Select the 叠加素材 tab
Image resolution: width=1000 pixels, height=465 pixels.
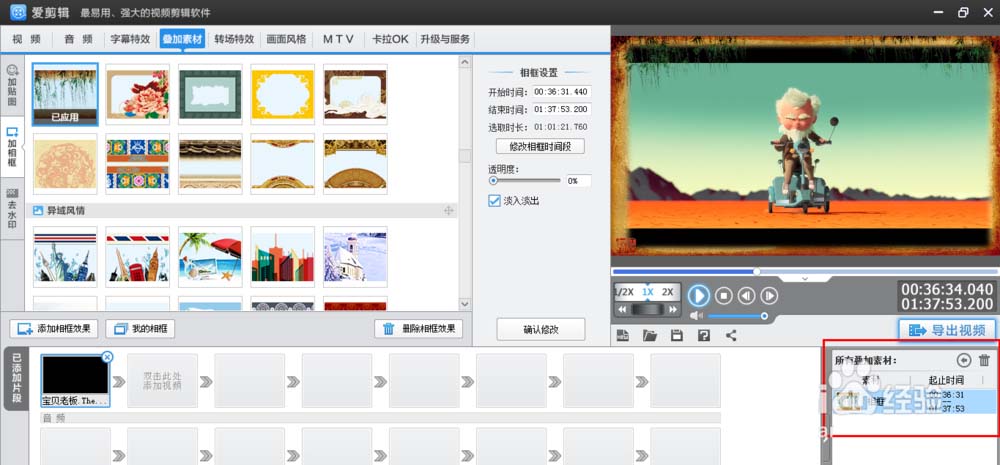pos(182,39)
